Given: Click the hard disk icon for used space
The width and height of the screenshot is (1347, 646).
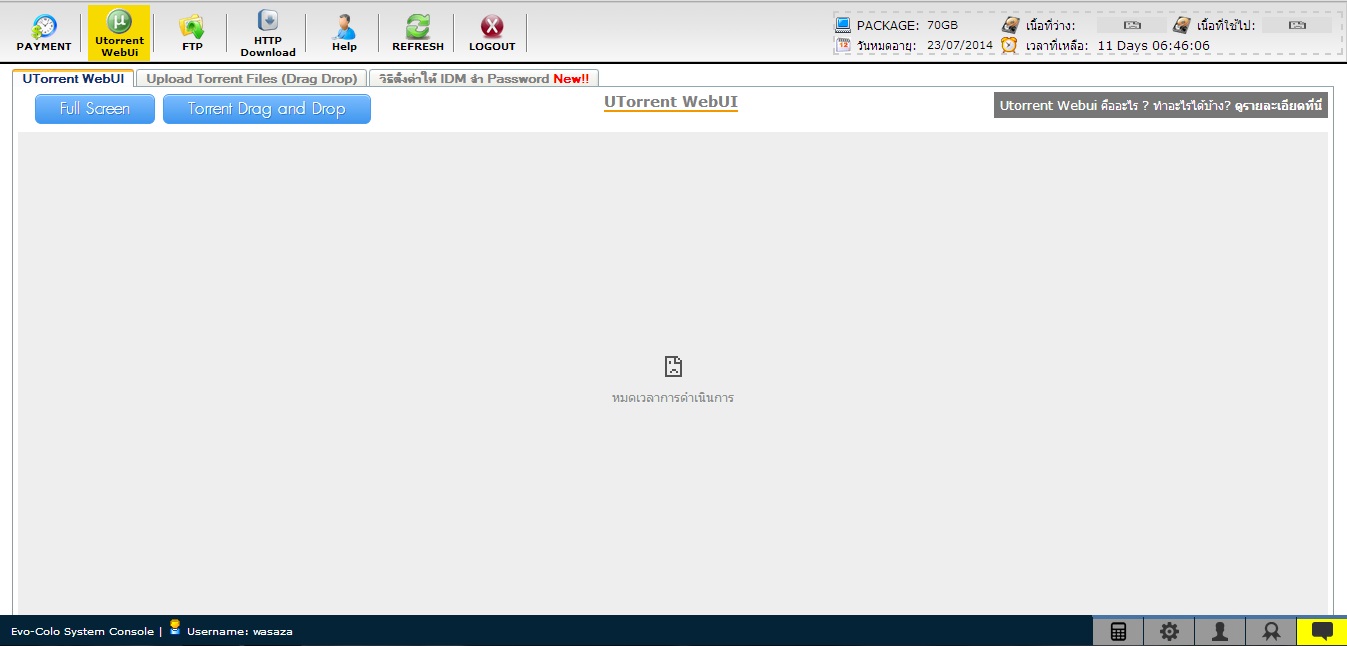Looking at the screenshot, I should pos(1182,25).
